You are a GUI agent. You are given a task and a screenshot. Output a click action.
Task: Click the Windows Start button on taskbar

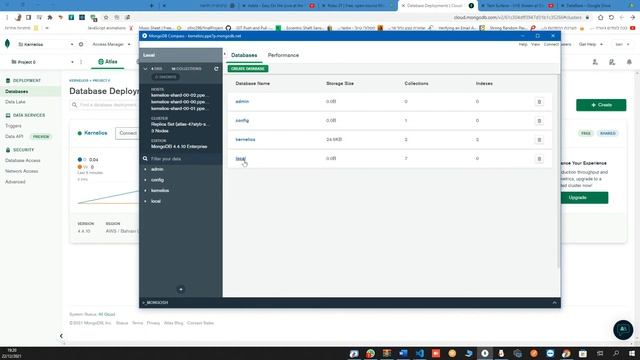(632, 353)
